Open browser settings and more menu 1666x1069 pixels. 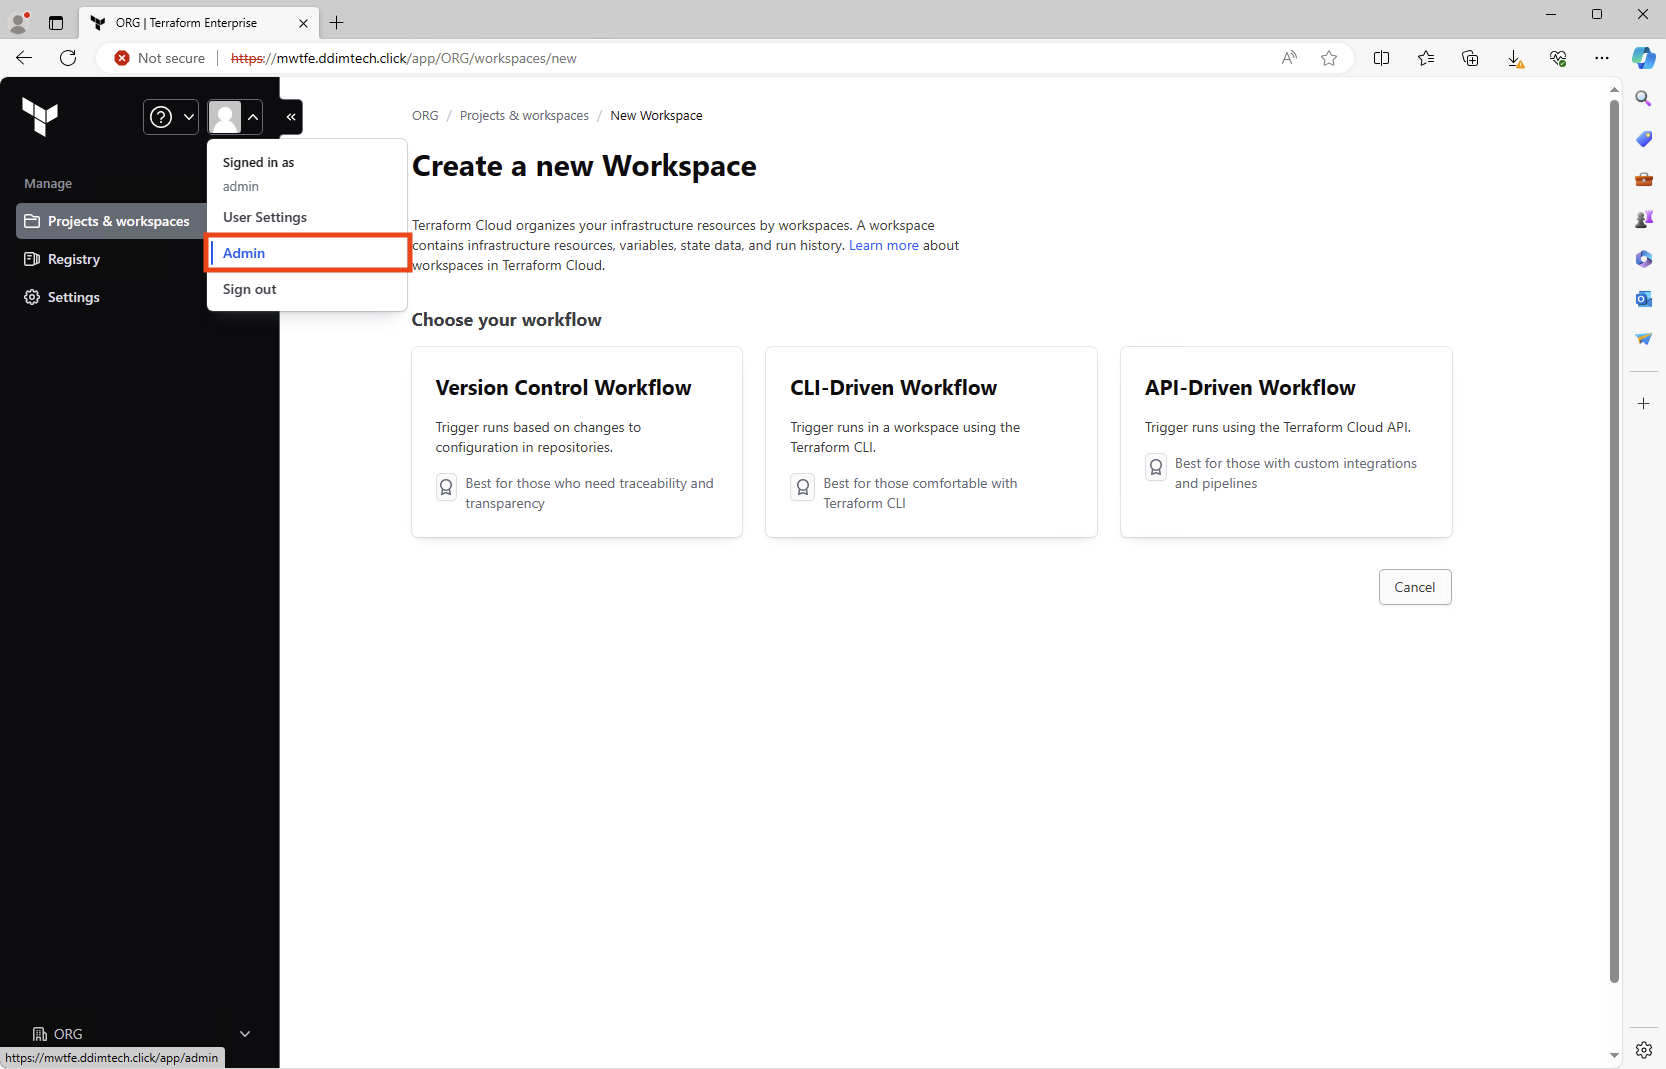click(1602, 58)
